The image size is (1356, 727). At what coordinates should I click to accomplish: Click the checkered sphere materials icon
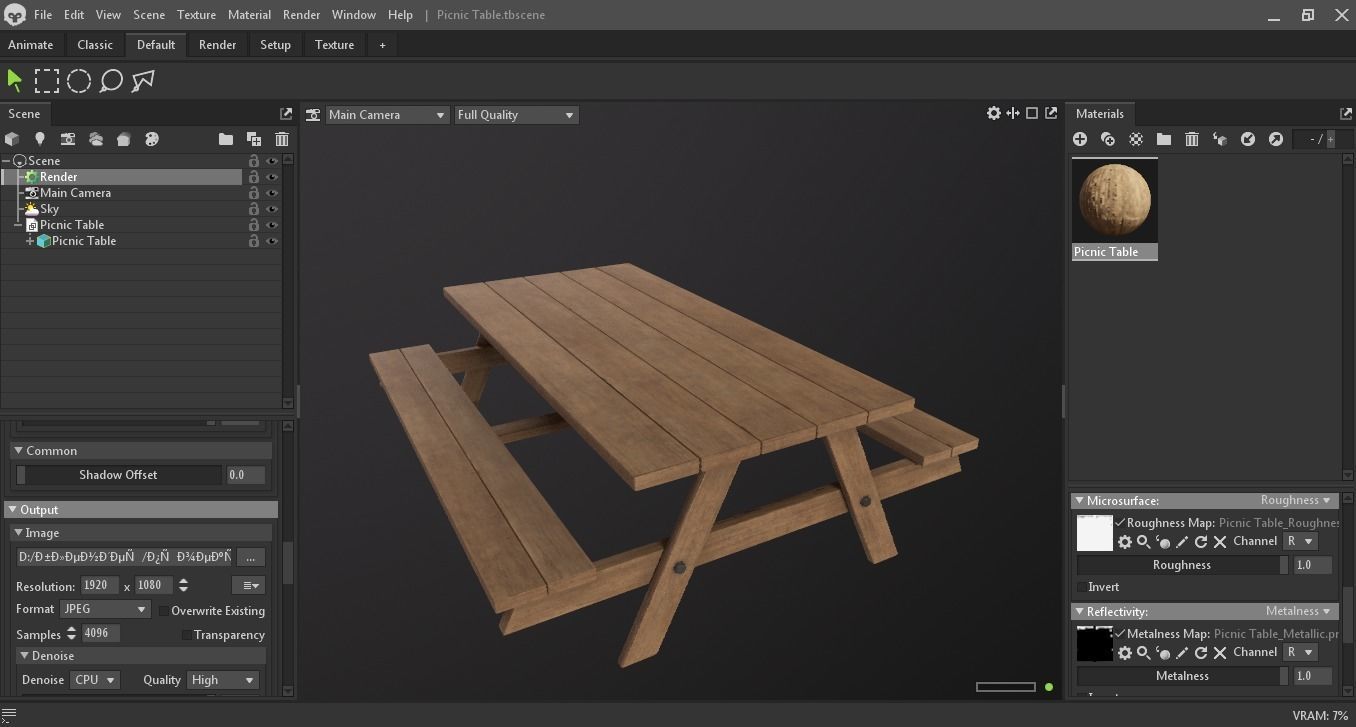coord(1136,139)
